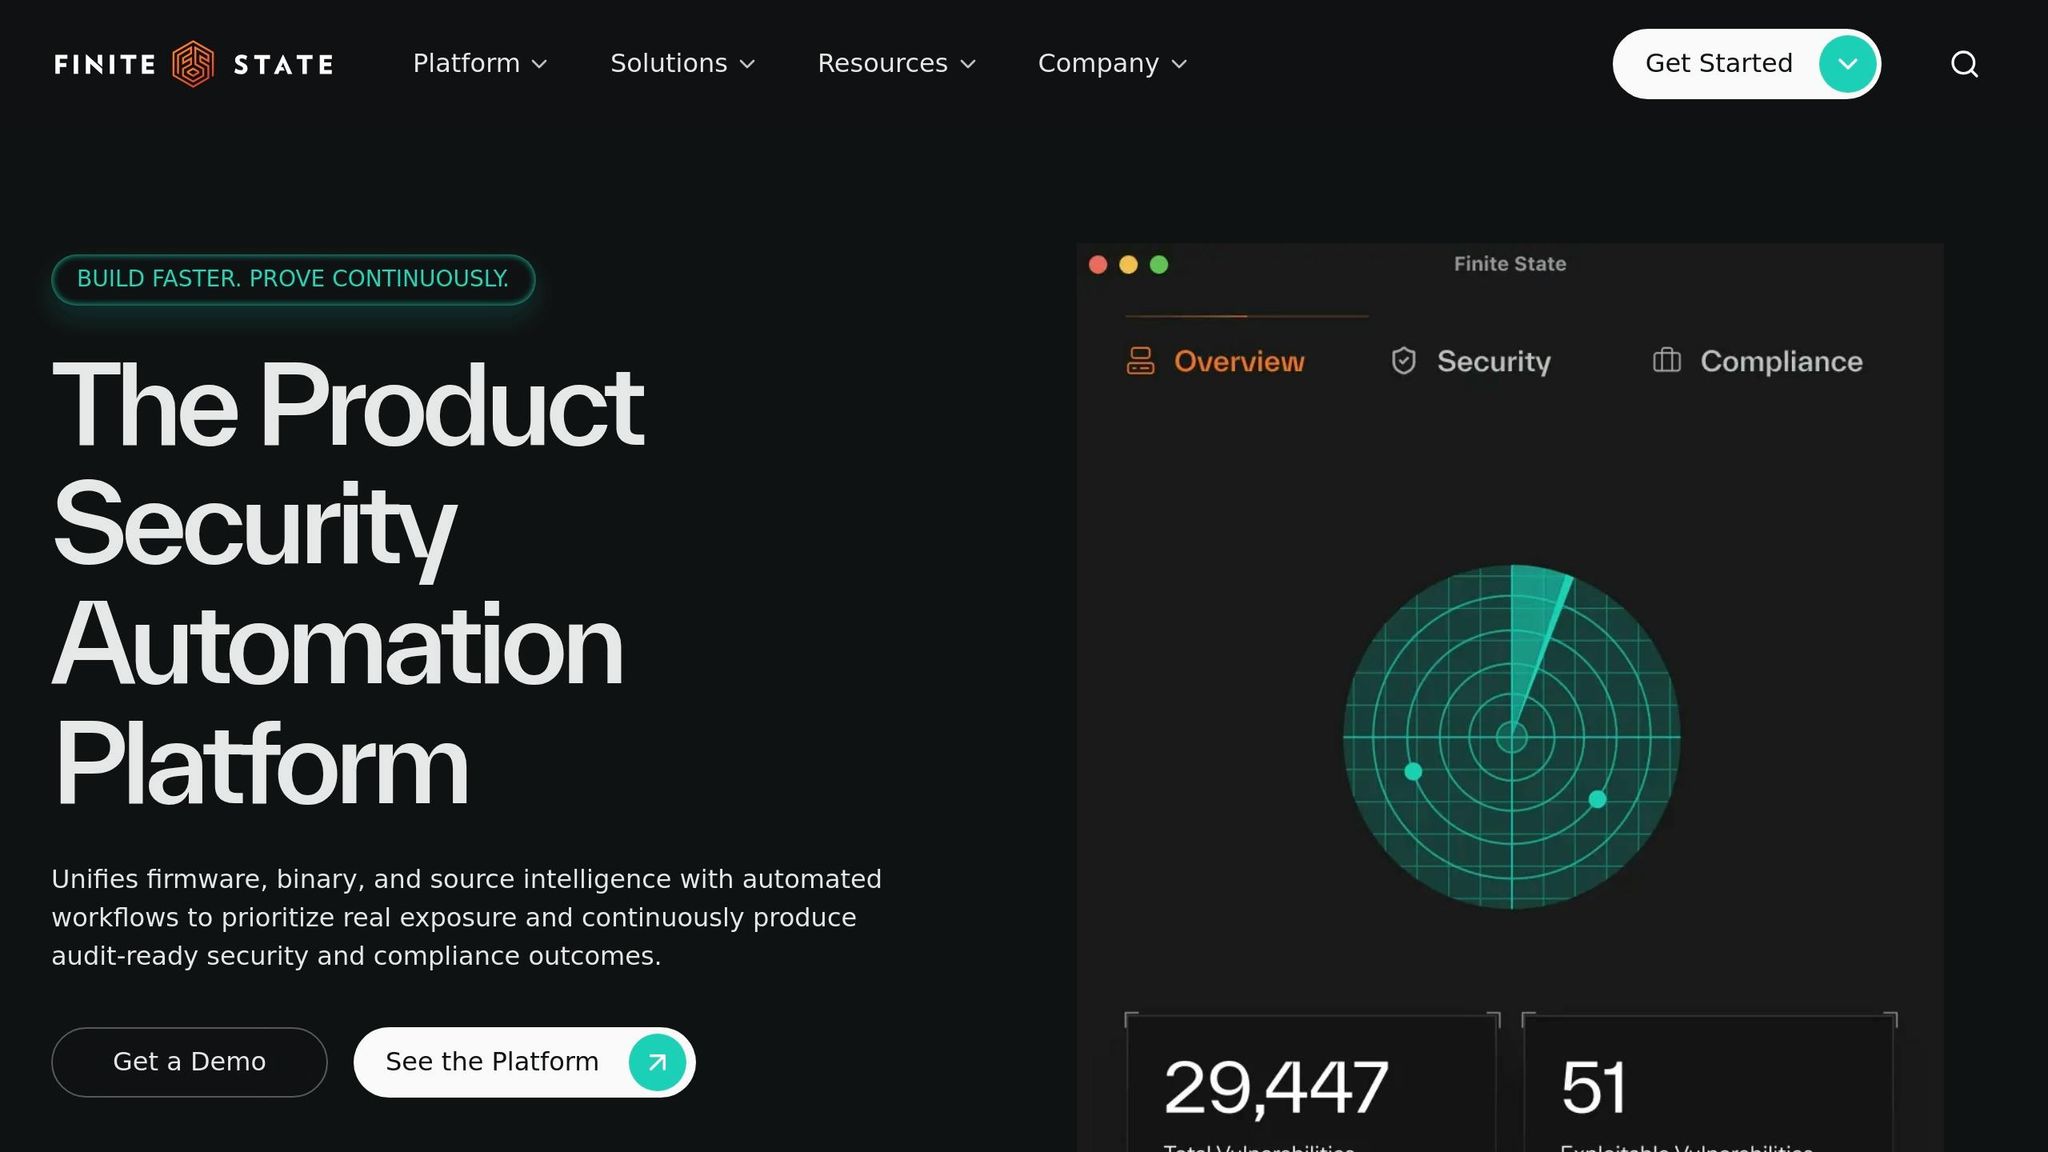Screen dimensions: 2048x1152
Task: Switch to the Compliance tab
Action: 1757,361
